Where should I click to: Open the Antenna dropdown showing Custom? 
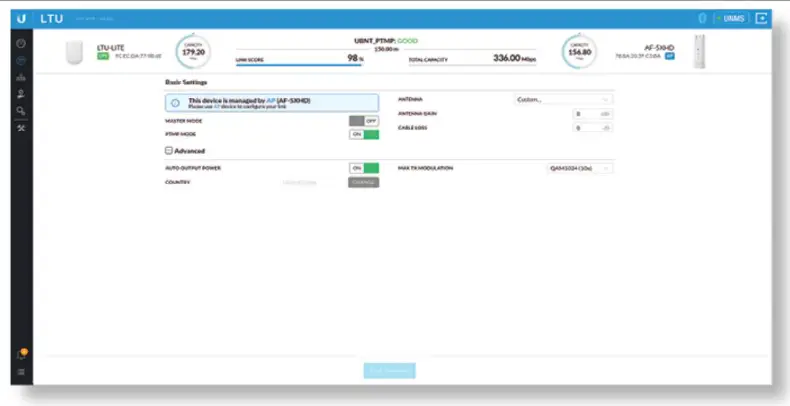pyautogui.click(x=563, y=100)
